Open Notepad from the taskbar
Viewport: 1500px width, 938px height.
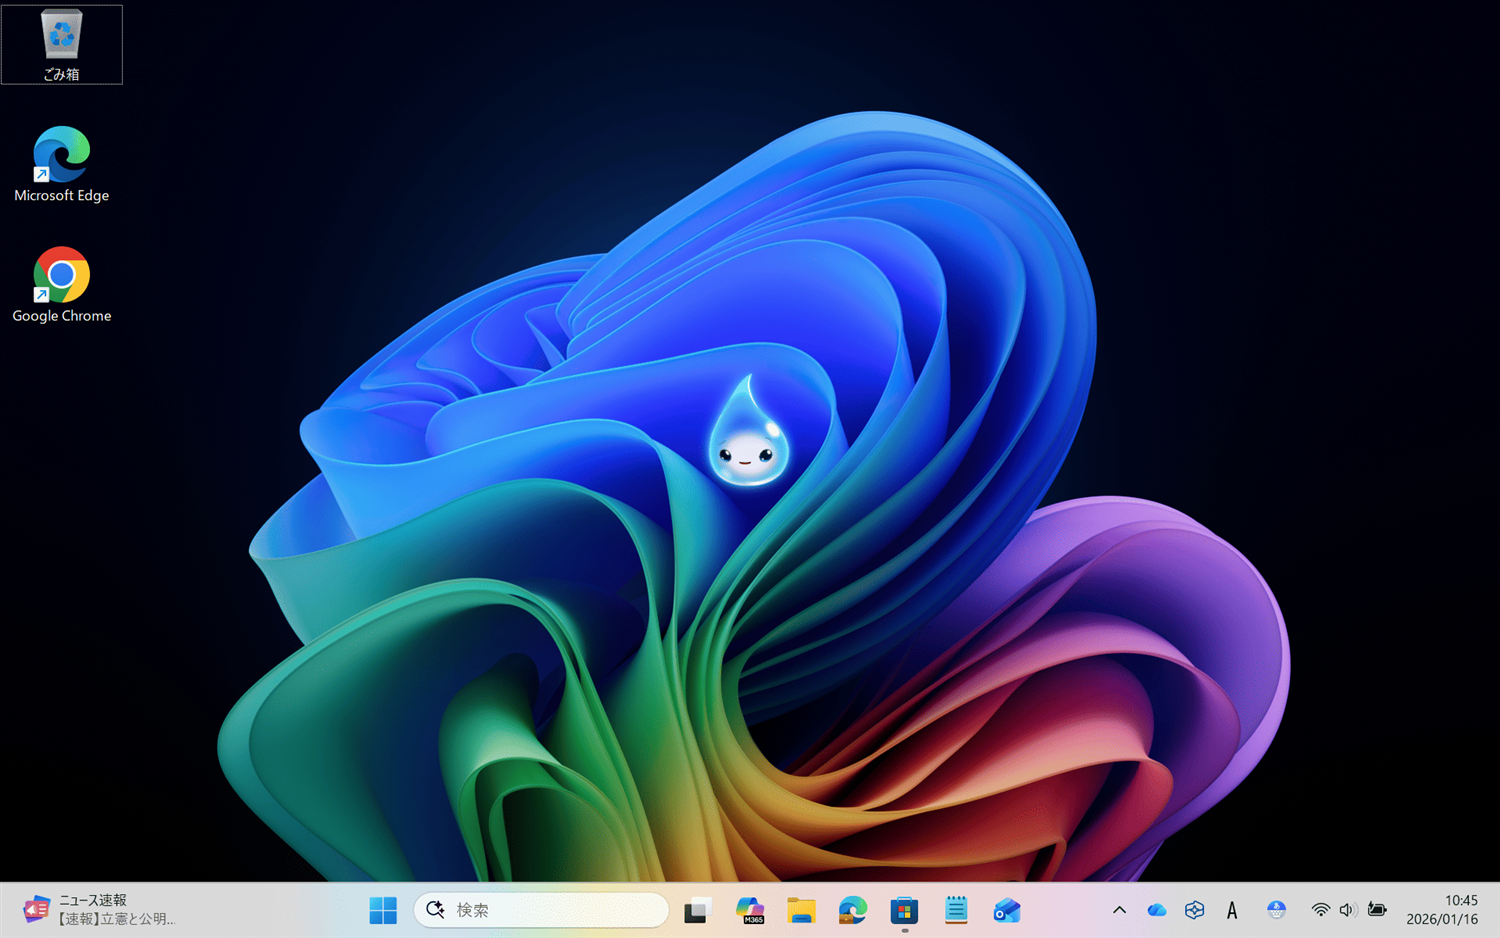pos(957,910)
